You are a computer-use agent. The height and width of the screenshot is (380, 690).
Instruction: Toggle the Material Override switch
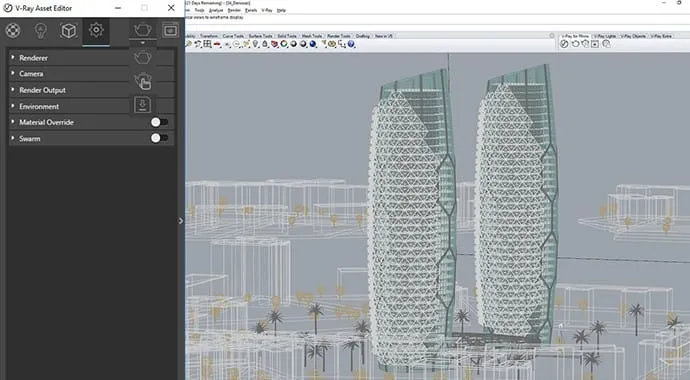(159, 122)
